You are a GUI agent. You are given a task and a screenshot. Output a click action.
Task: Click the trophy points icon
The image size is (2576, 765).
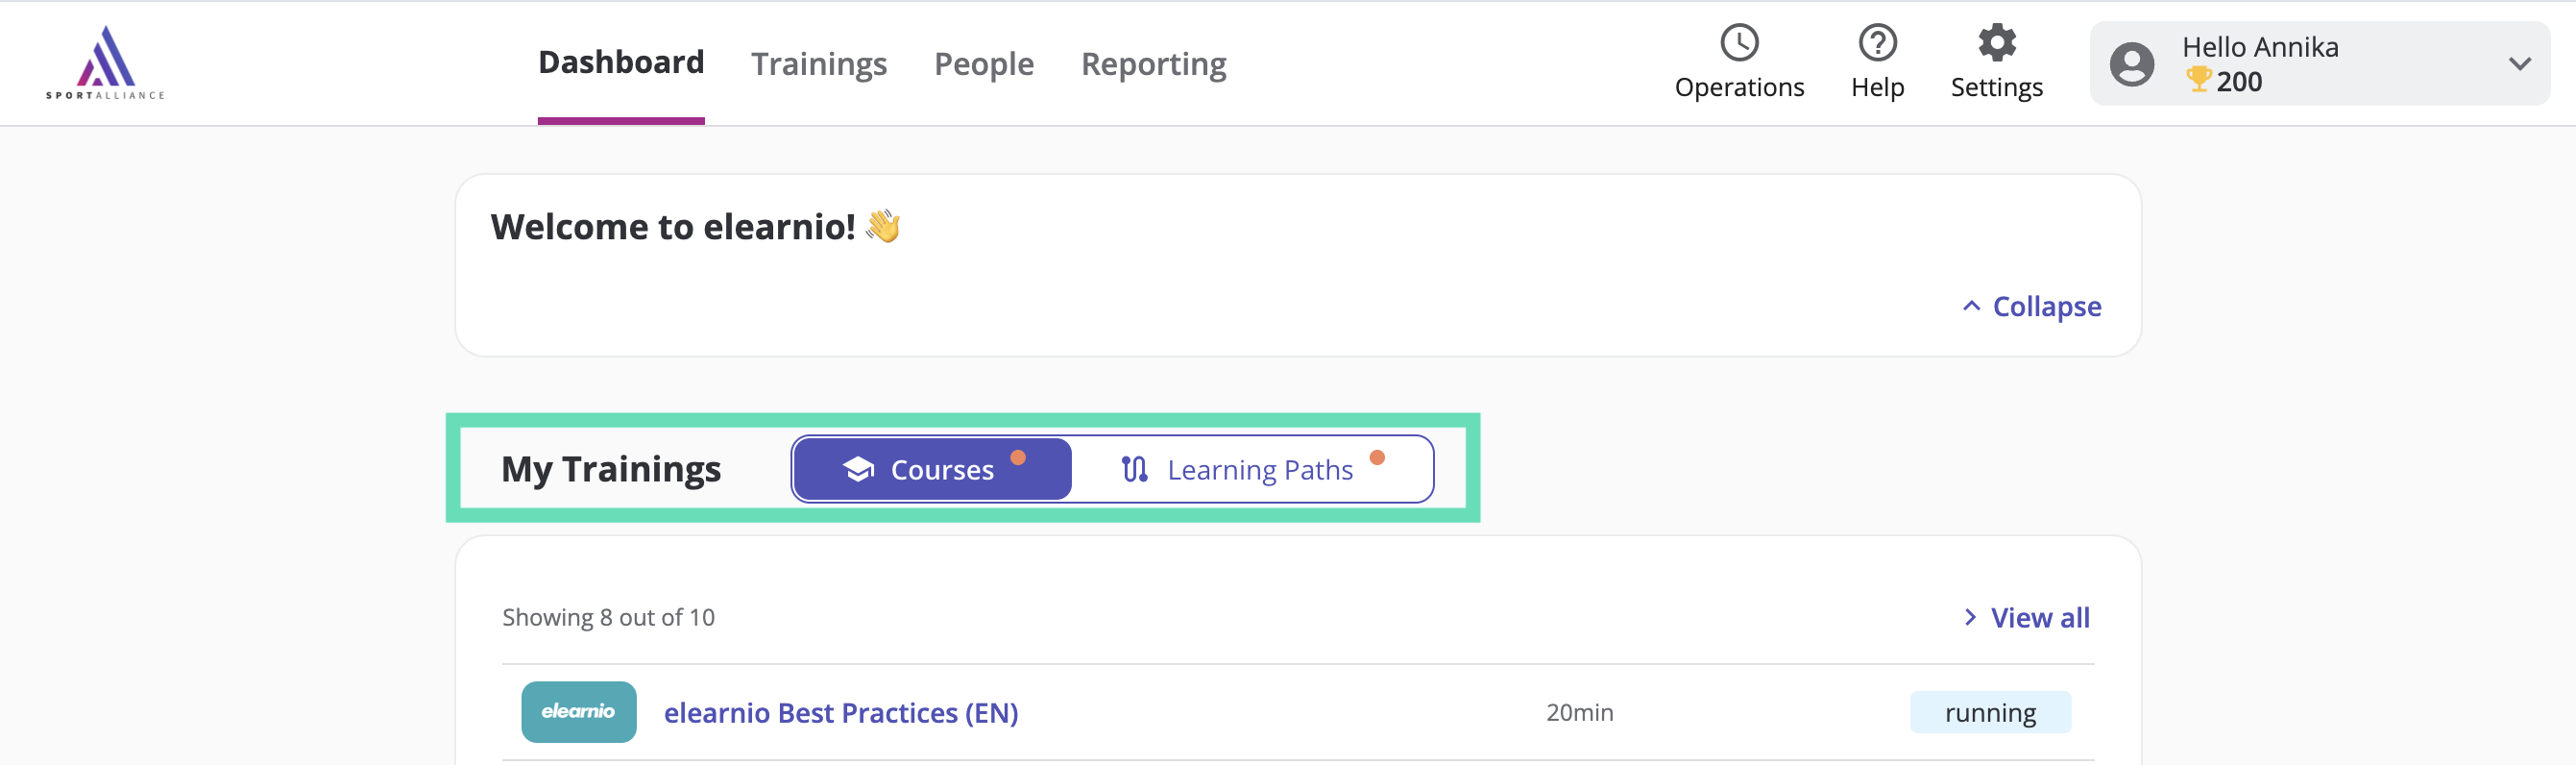2197,79
